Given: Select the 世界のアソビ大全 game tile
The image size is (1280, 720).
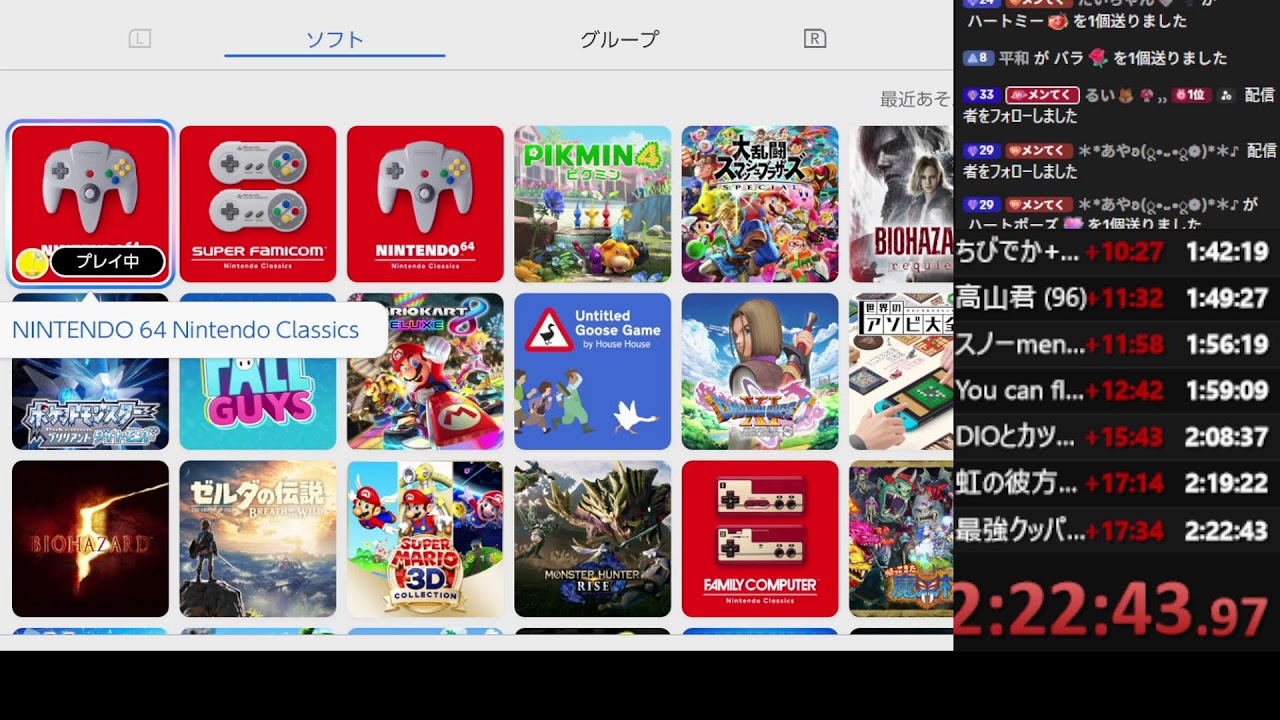Looking at the screenshot, I should pos(901,371).
